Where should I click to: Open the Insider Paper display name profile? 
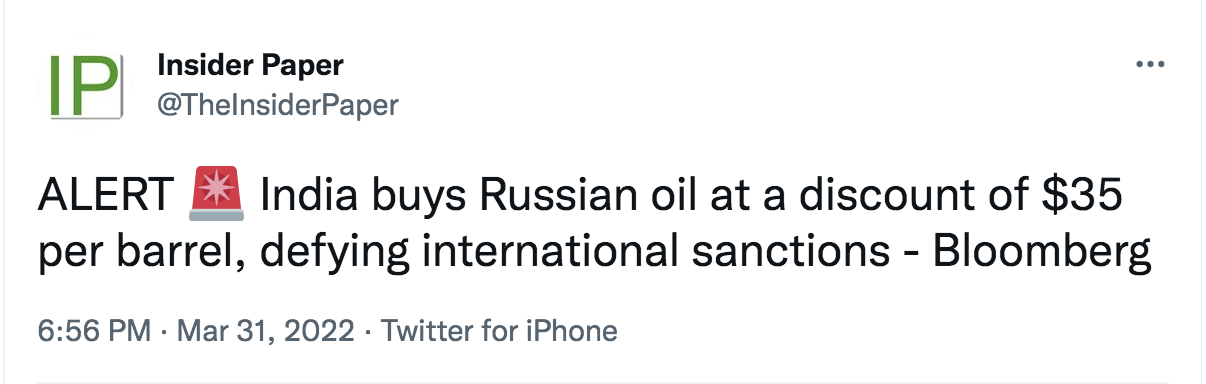tap(251, 65)
